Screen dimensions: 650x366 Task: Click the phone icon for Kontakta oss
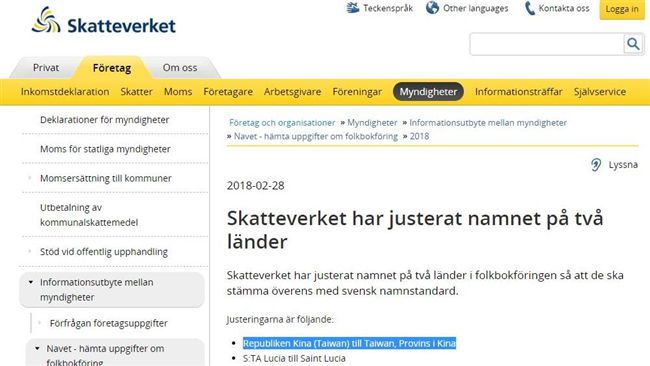[529, 8]
